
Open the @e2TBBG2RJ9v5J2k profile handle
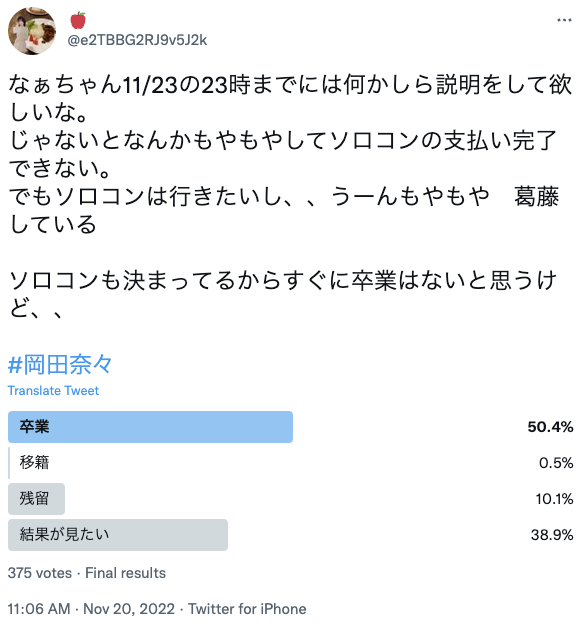pos(137,40)
